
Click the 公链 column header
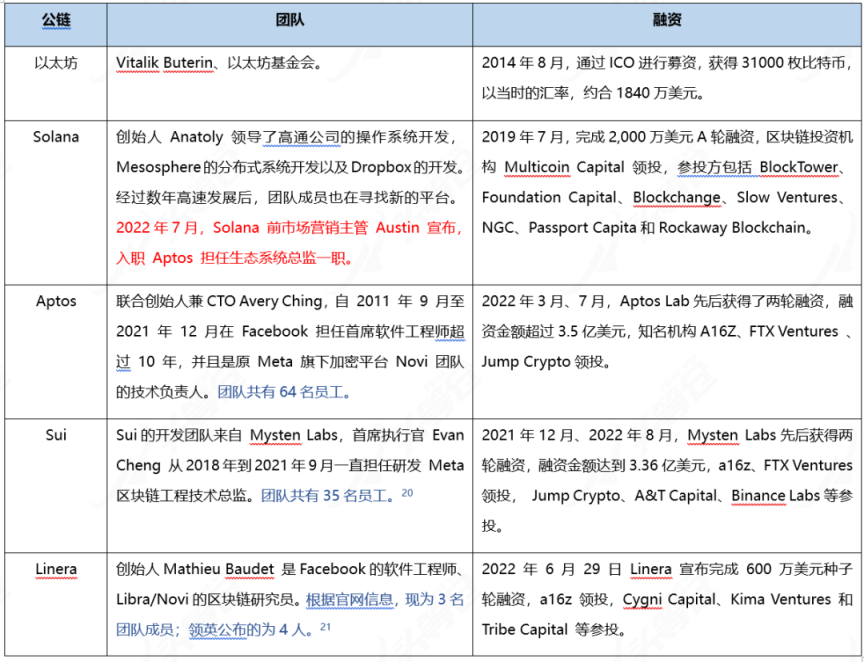pyautogui.click(x=56, y=20)
